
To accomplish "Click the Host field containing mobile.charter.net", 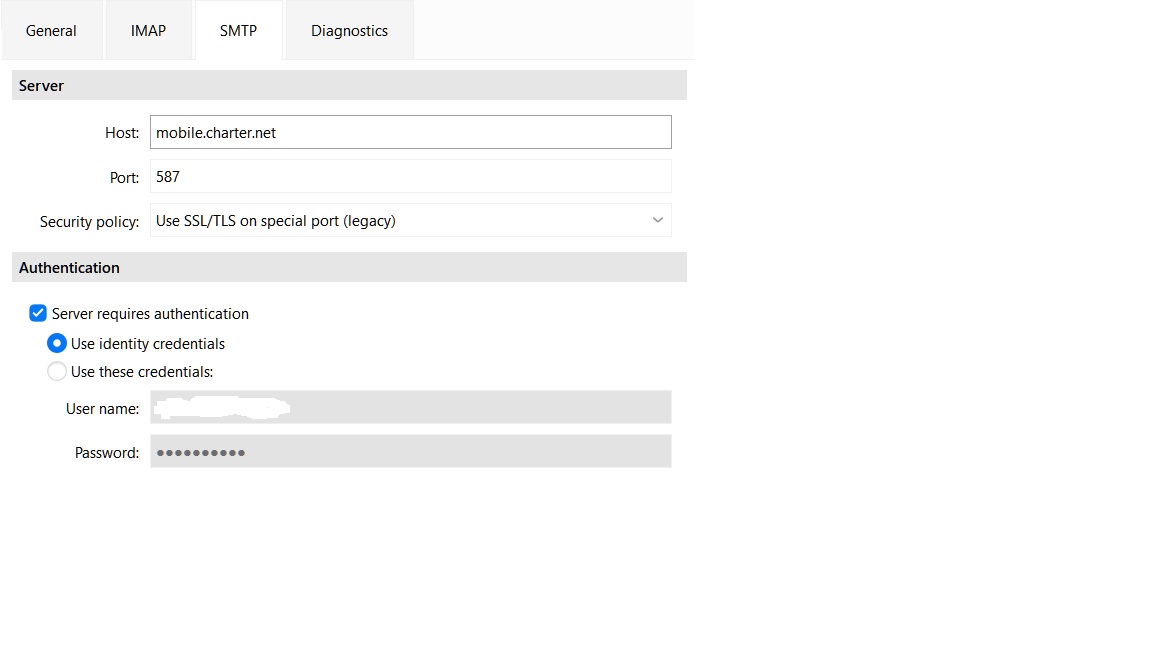I will point(411,132).
